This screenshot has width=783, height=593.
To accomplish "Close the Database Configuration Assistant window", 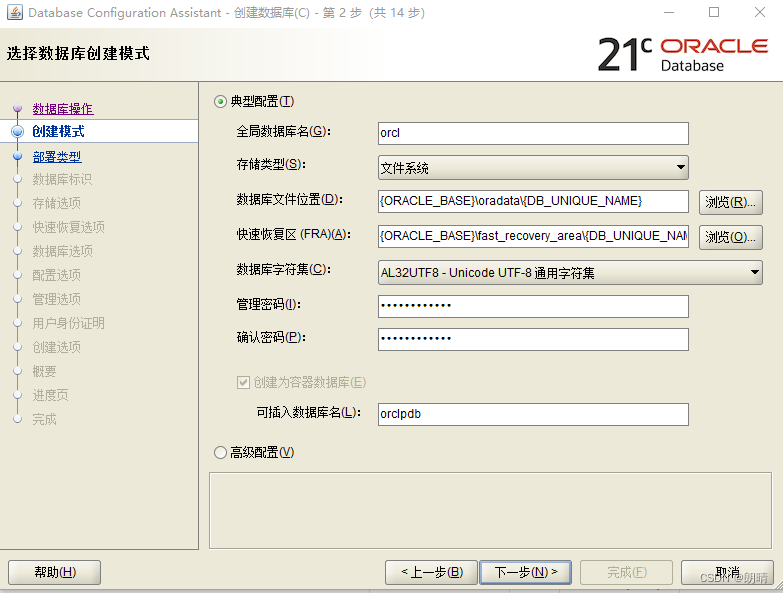I will coord(760,12).
